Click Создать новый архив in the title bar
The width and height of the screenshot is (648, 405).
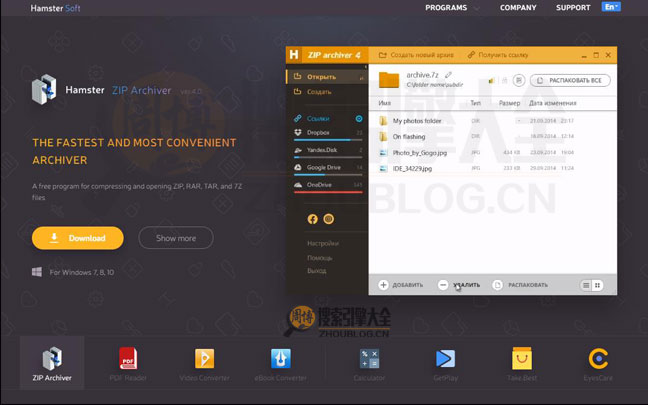tap(416, 55)
